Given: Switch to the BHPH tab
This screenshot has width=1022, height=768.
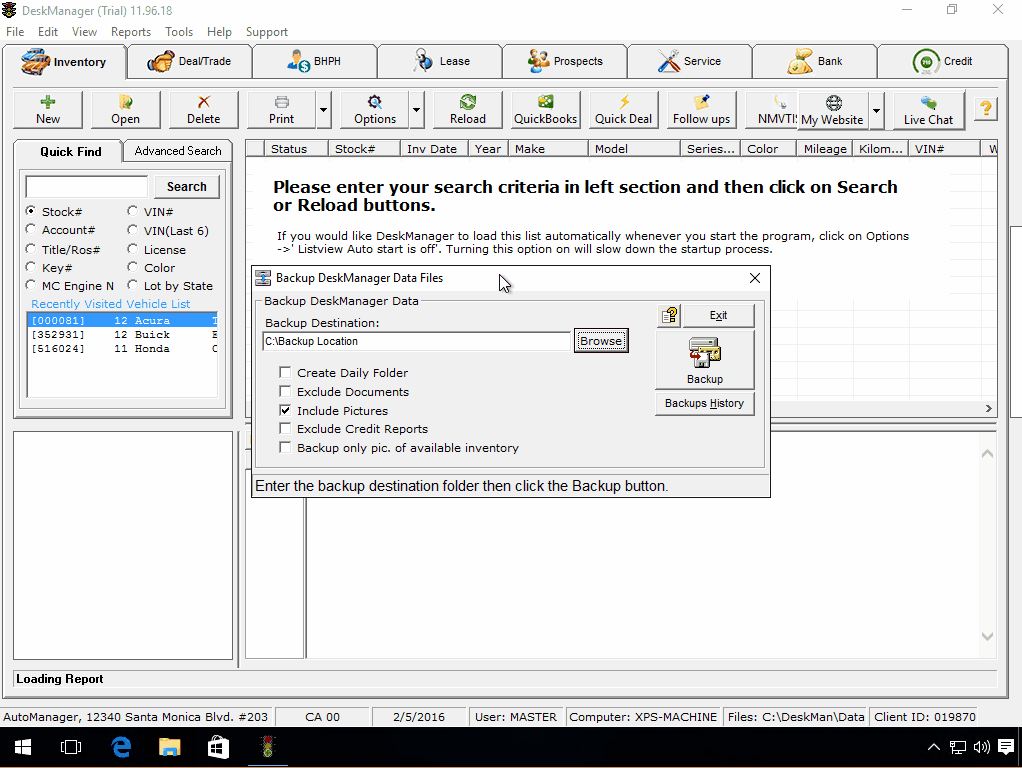Looking at the screenshot, I should pyautogui.click(x=314, y=61).
